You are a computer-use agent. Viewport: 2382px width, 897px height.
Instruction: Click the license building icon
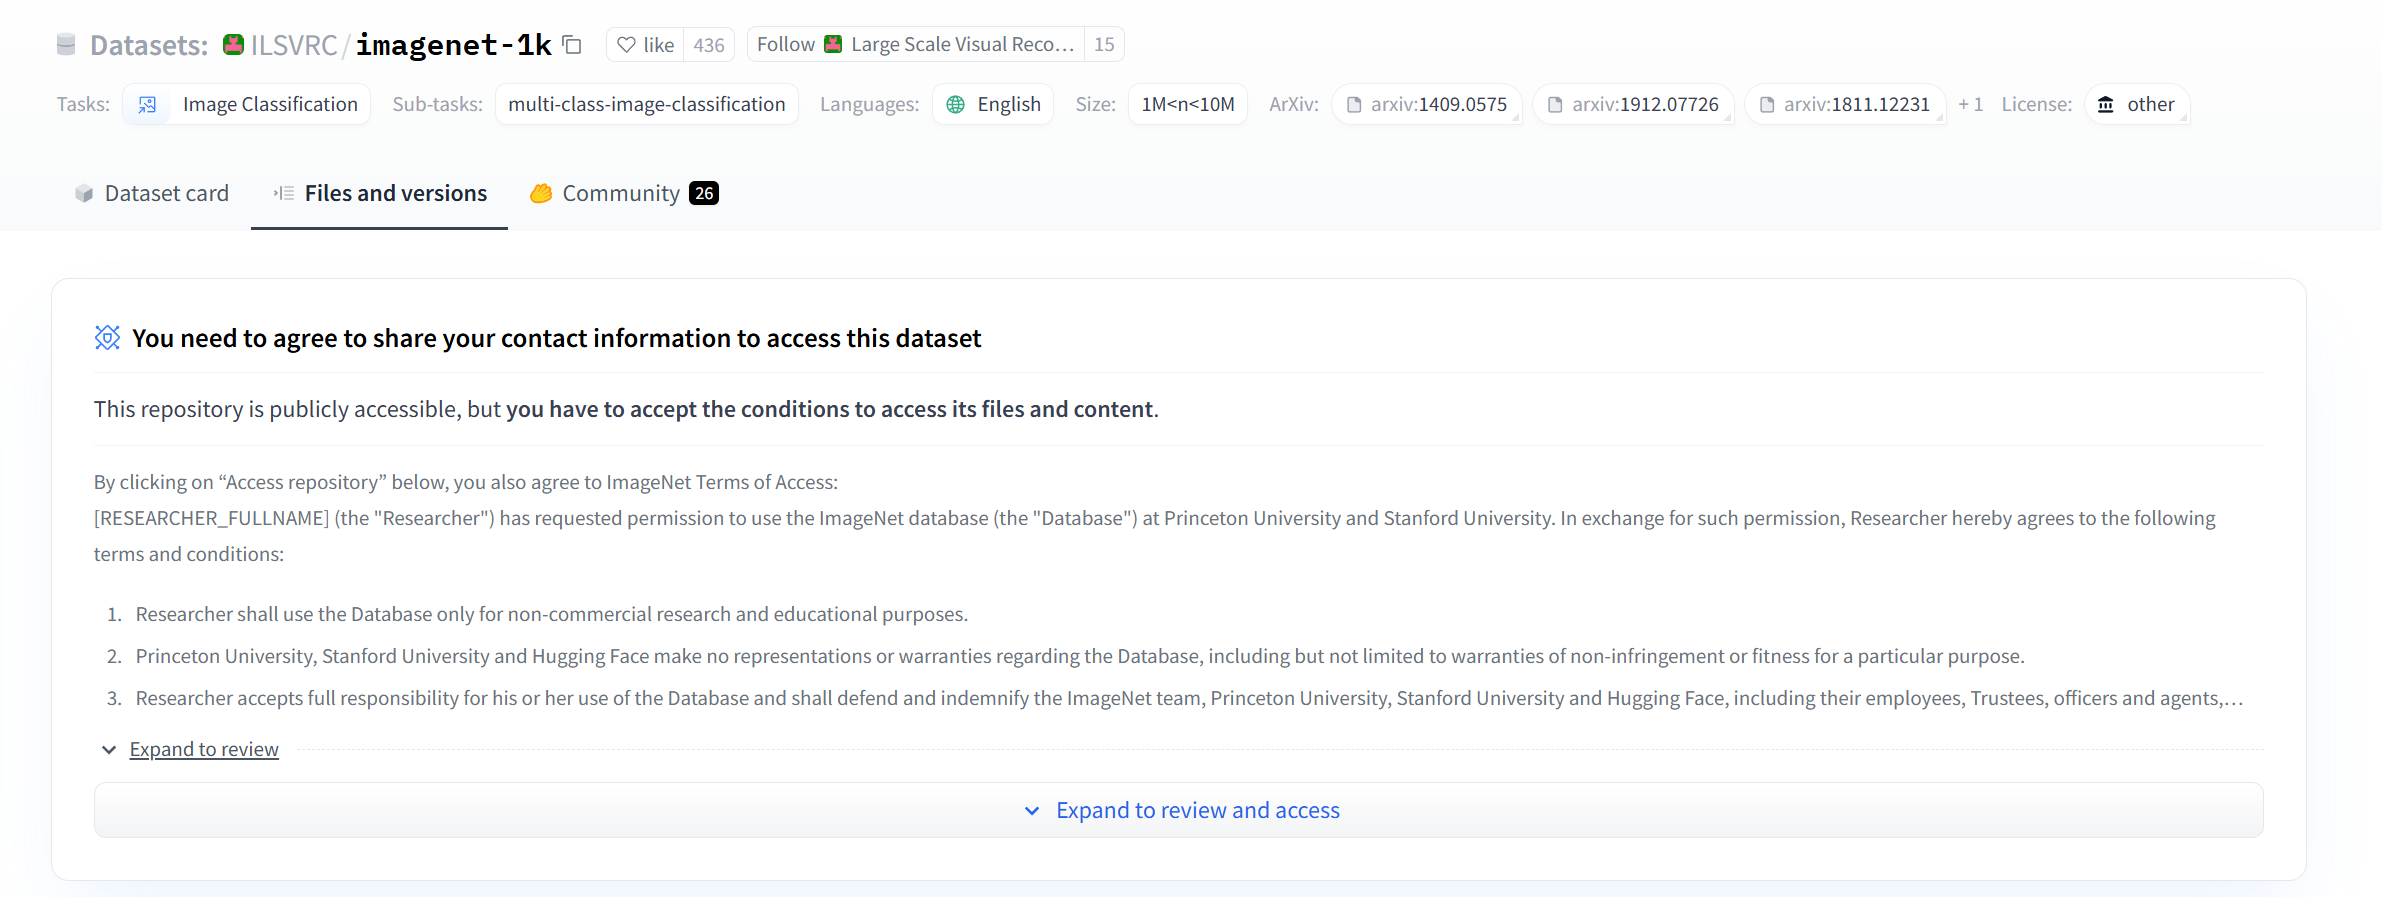pos(2106,105)
